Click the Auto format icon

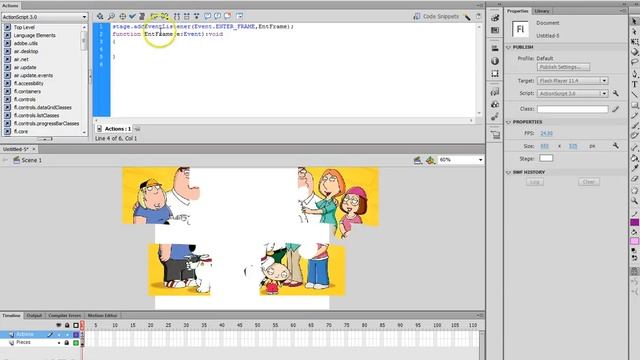tap(142, 16)
